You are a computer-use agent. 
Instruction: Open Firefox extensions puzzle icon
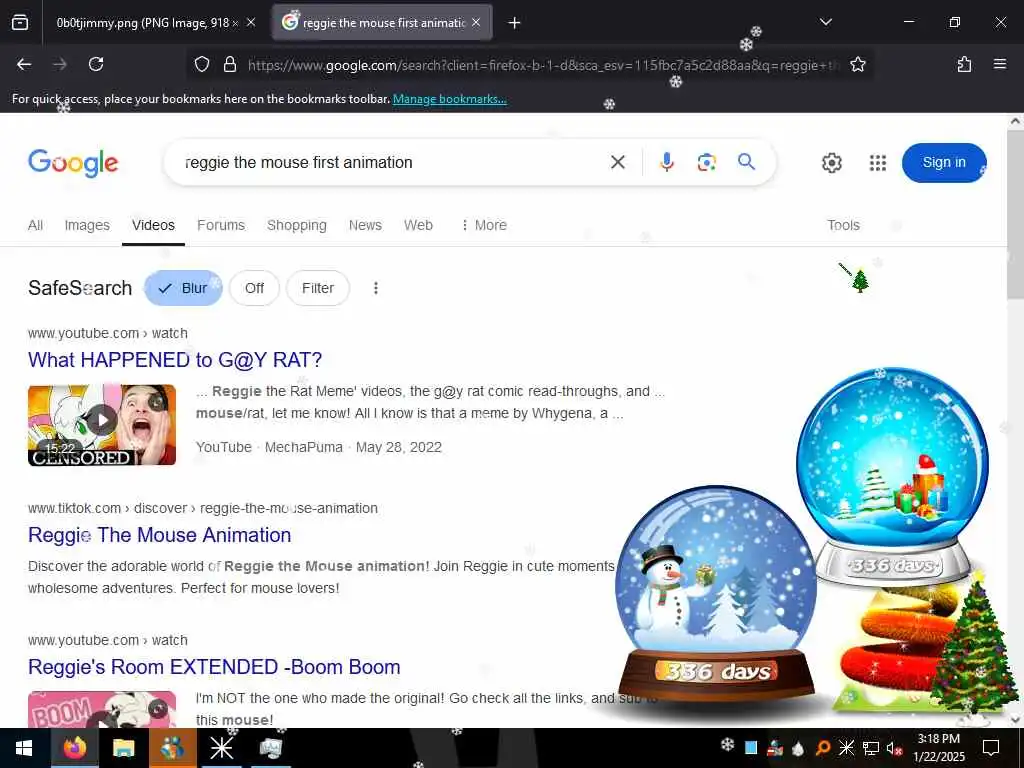(964, 64)
